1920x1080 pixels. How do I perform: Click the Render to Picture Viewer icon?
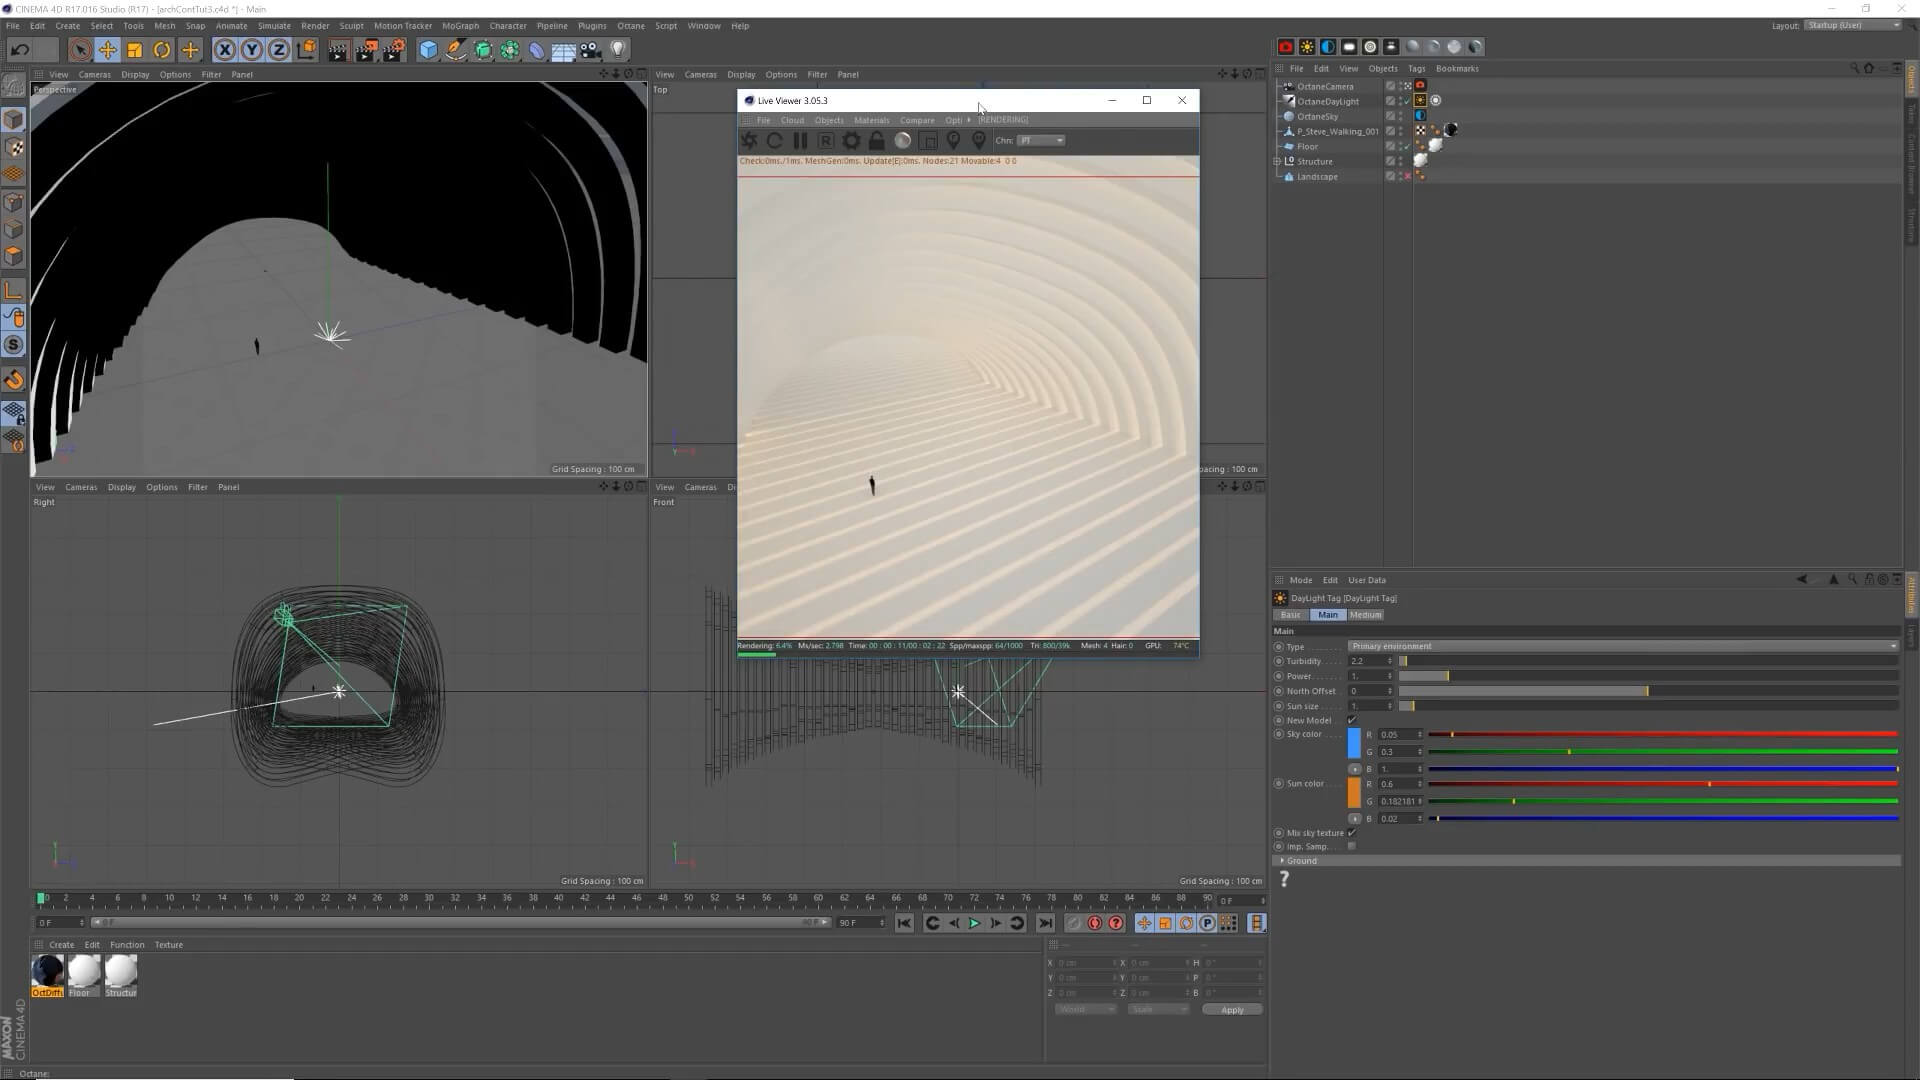365,50
